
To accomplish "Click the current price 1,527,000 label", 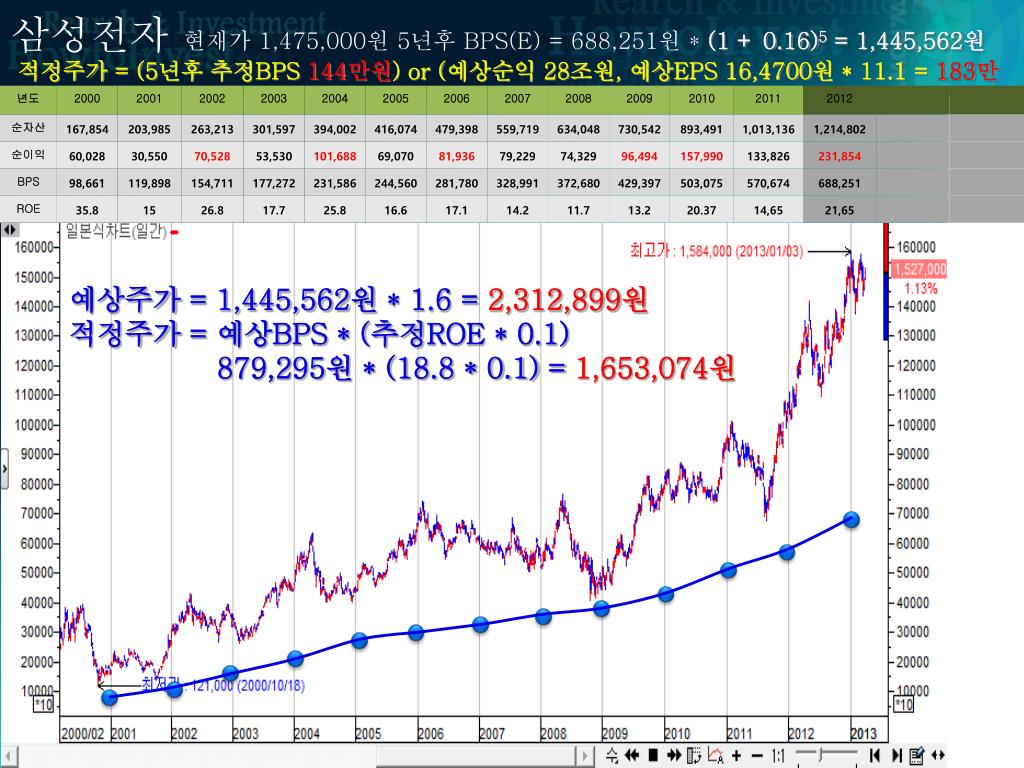I will pos(920,269).
